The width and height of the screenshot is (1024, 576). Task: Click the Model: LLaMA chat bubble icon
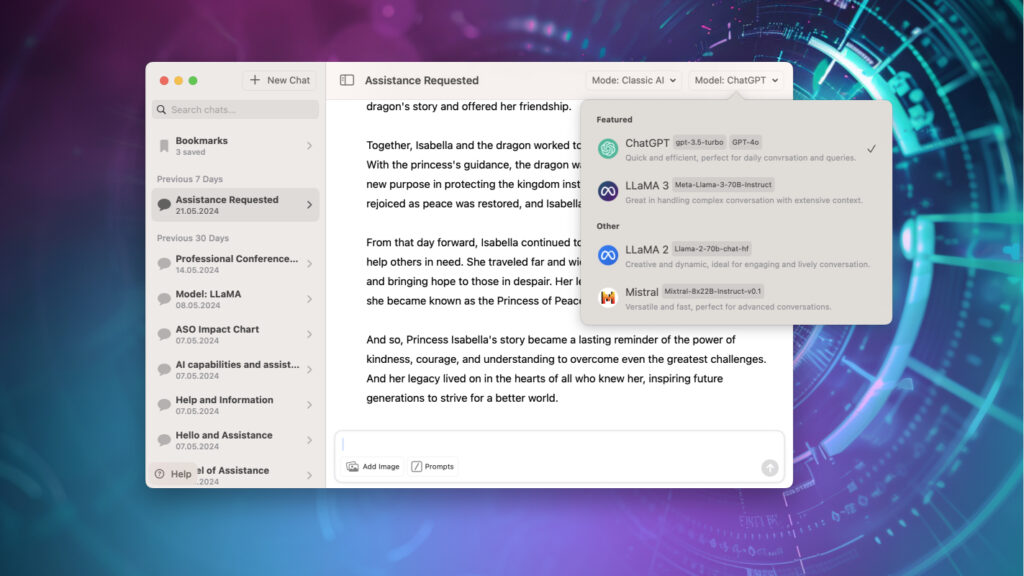click(164, 299)
